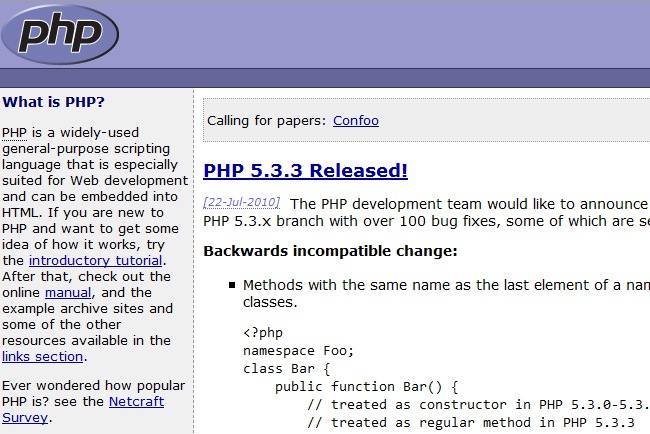Click the "Calling for papers:" label
650x434 pixels.
click(266, 121)
